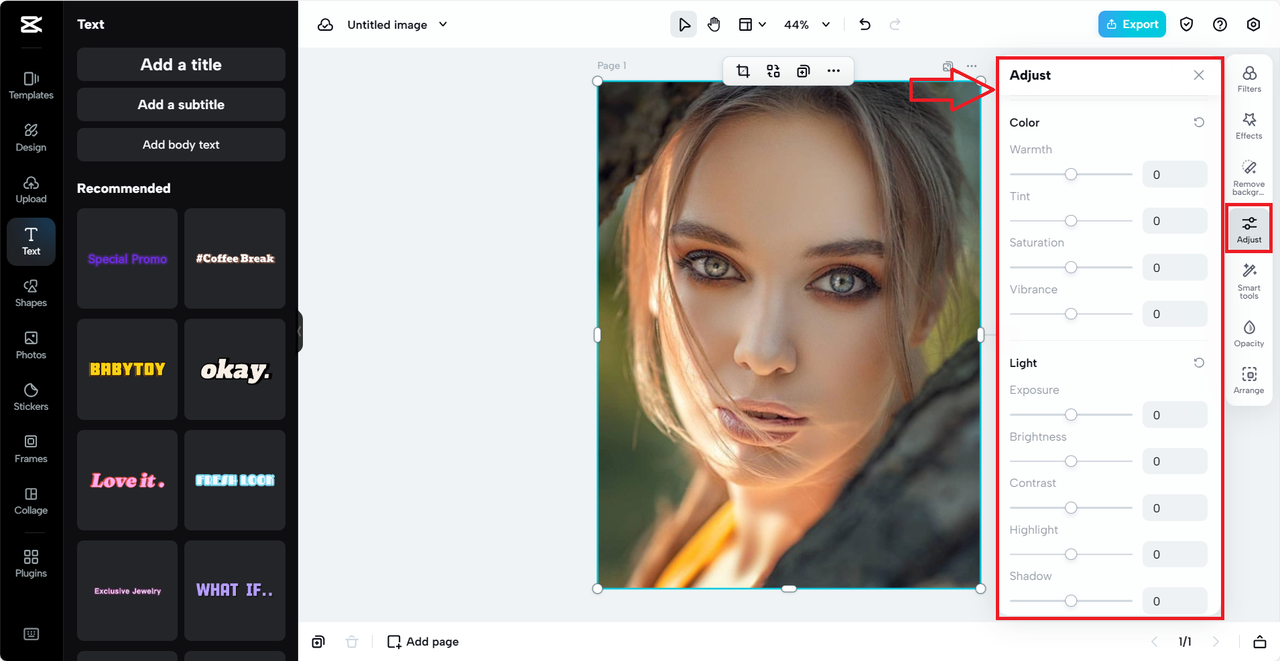
Task: Open the shield privacy icon
Action: [x=1187, y=25]
